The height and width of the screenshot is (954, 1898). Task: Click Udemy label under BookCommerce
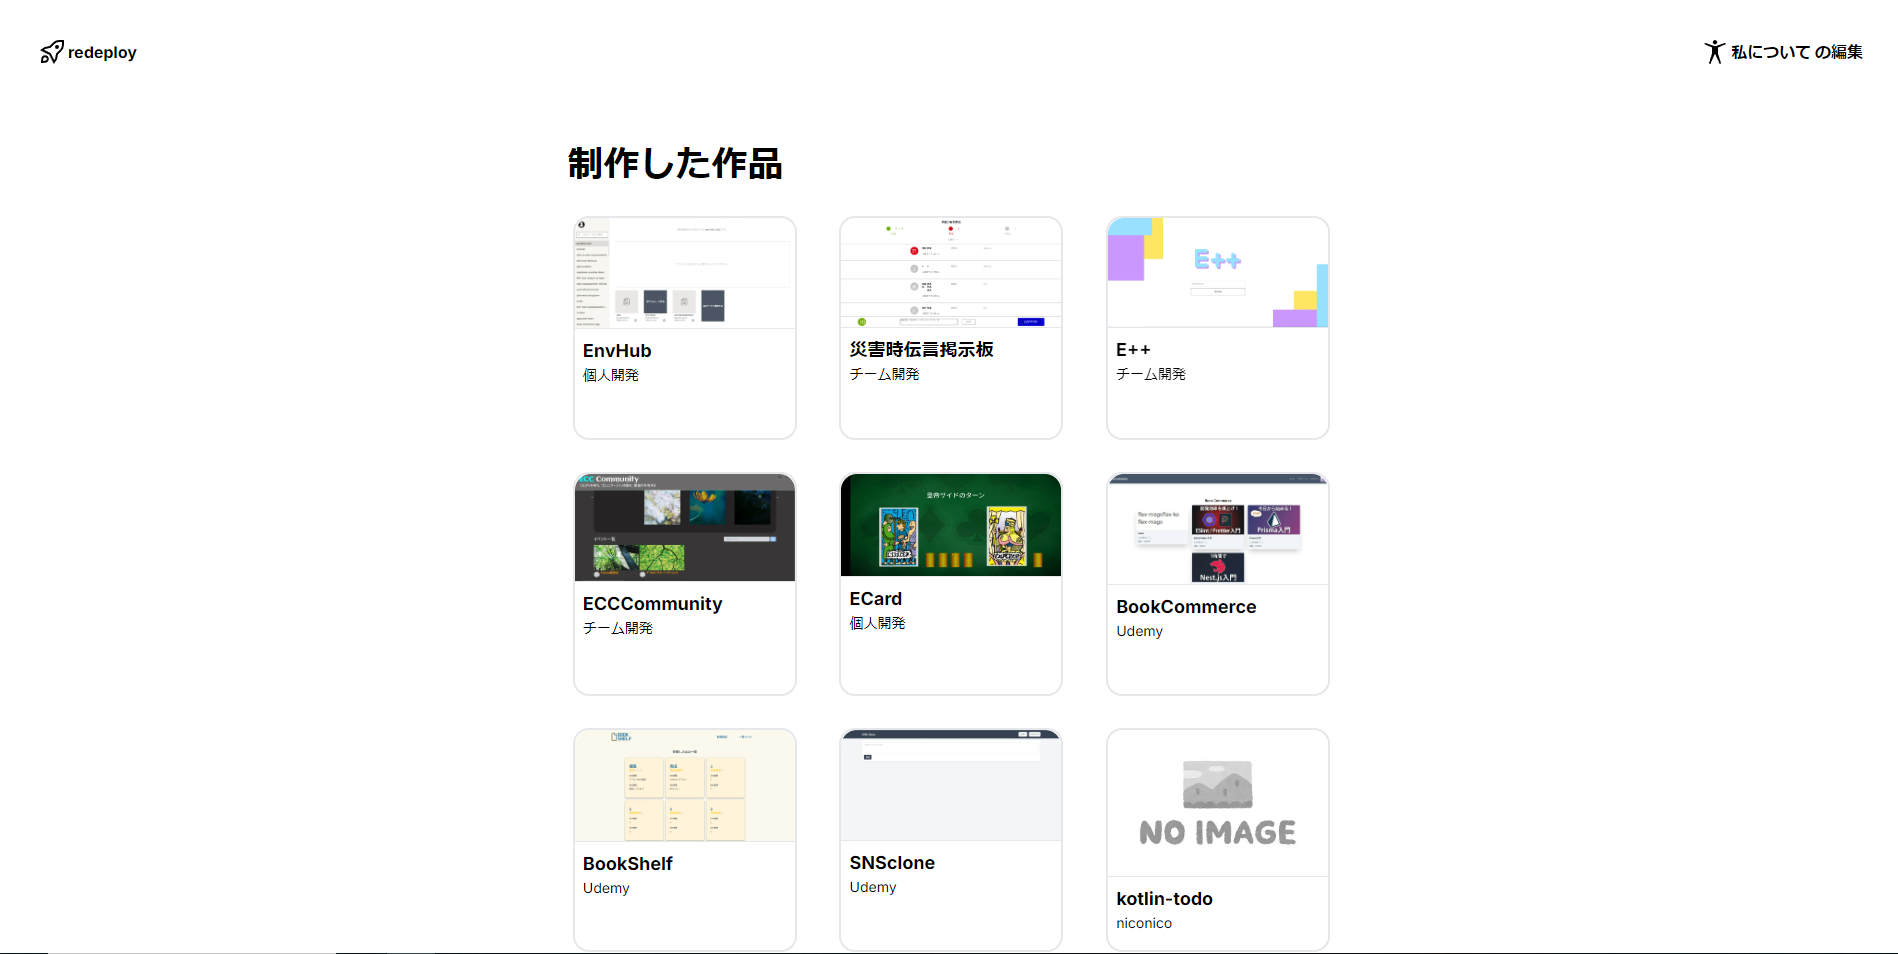tap(1140, 631)
